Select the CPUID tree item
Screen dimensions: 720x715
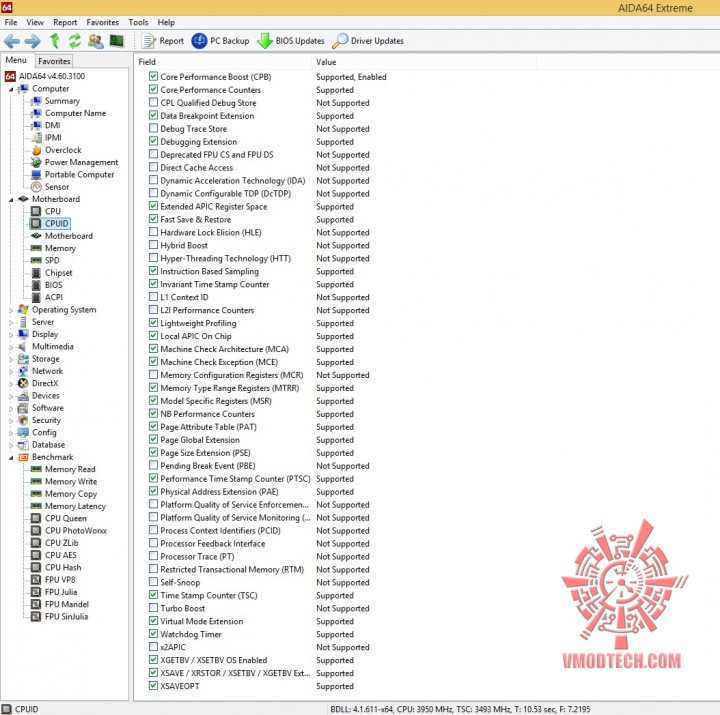[x=51, y=224]
